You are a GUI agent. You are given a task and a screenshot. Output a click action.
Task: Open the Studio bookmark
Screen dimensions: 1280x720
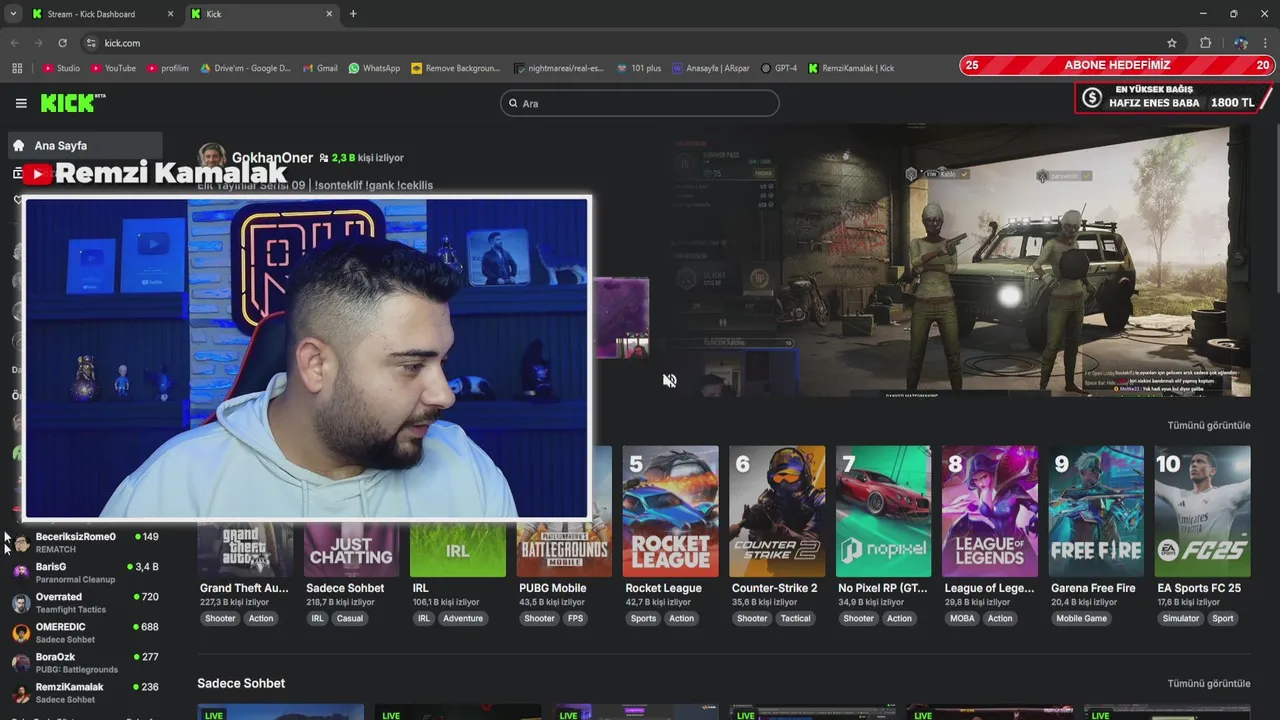[61, 68]
